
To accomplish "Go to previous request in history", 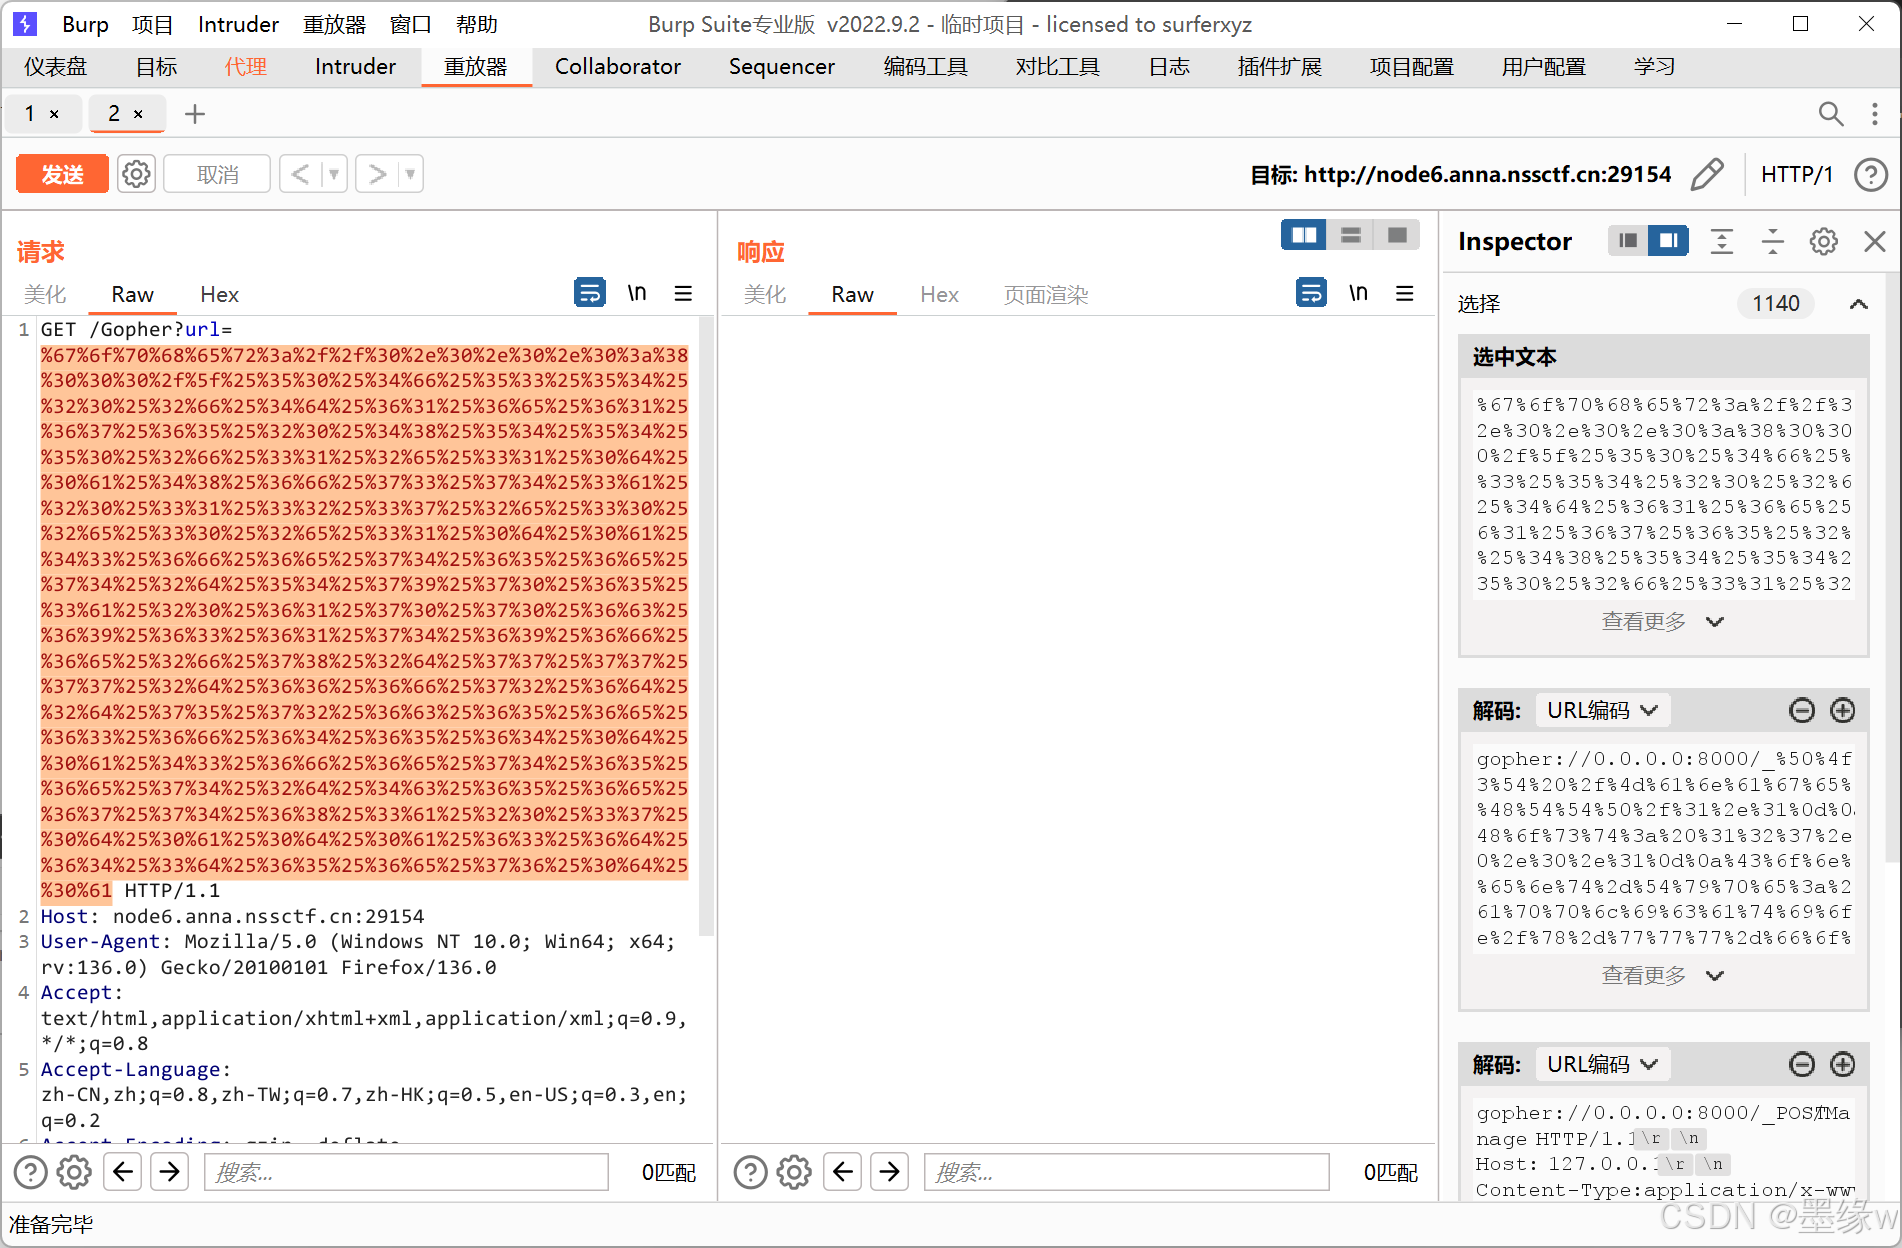I will (300, 174).
